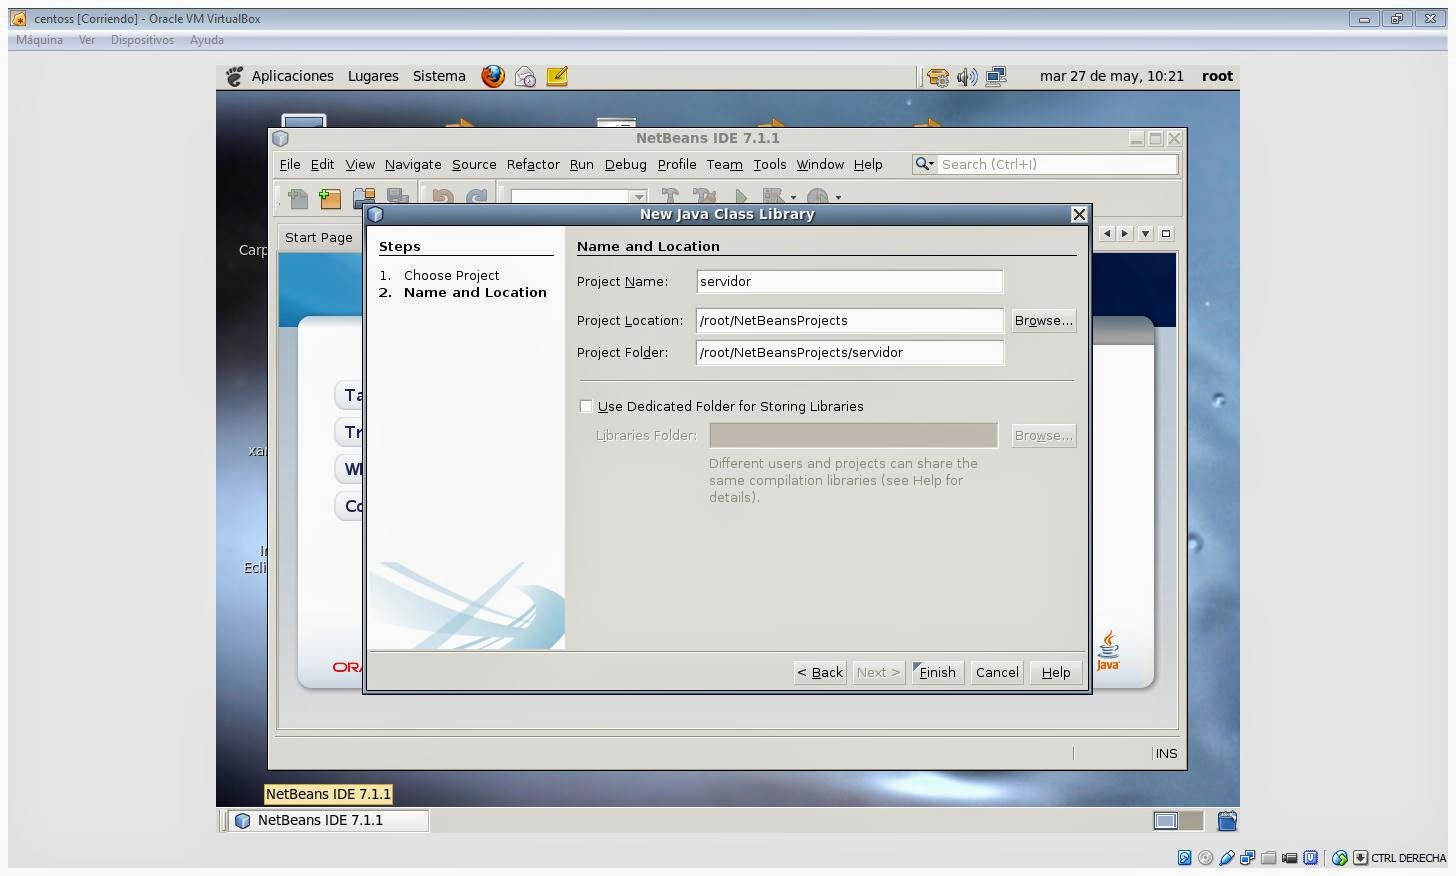This screenshot has width=1456, height=876.
Task: Click the Profile Project toolbar icon
Action: [x=817, y=197]
